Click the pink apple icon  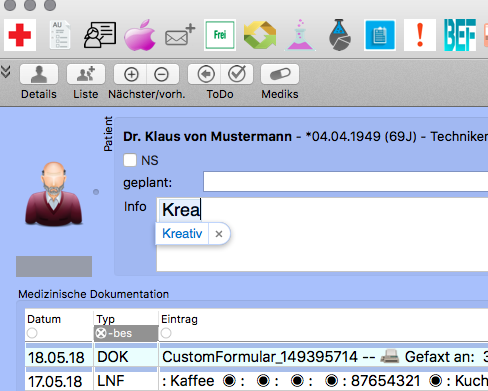point(140,35)
